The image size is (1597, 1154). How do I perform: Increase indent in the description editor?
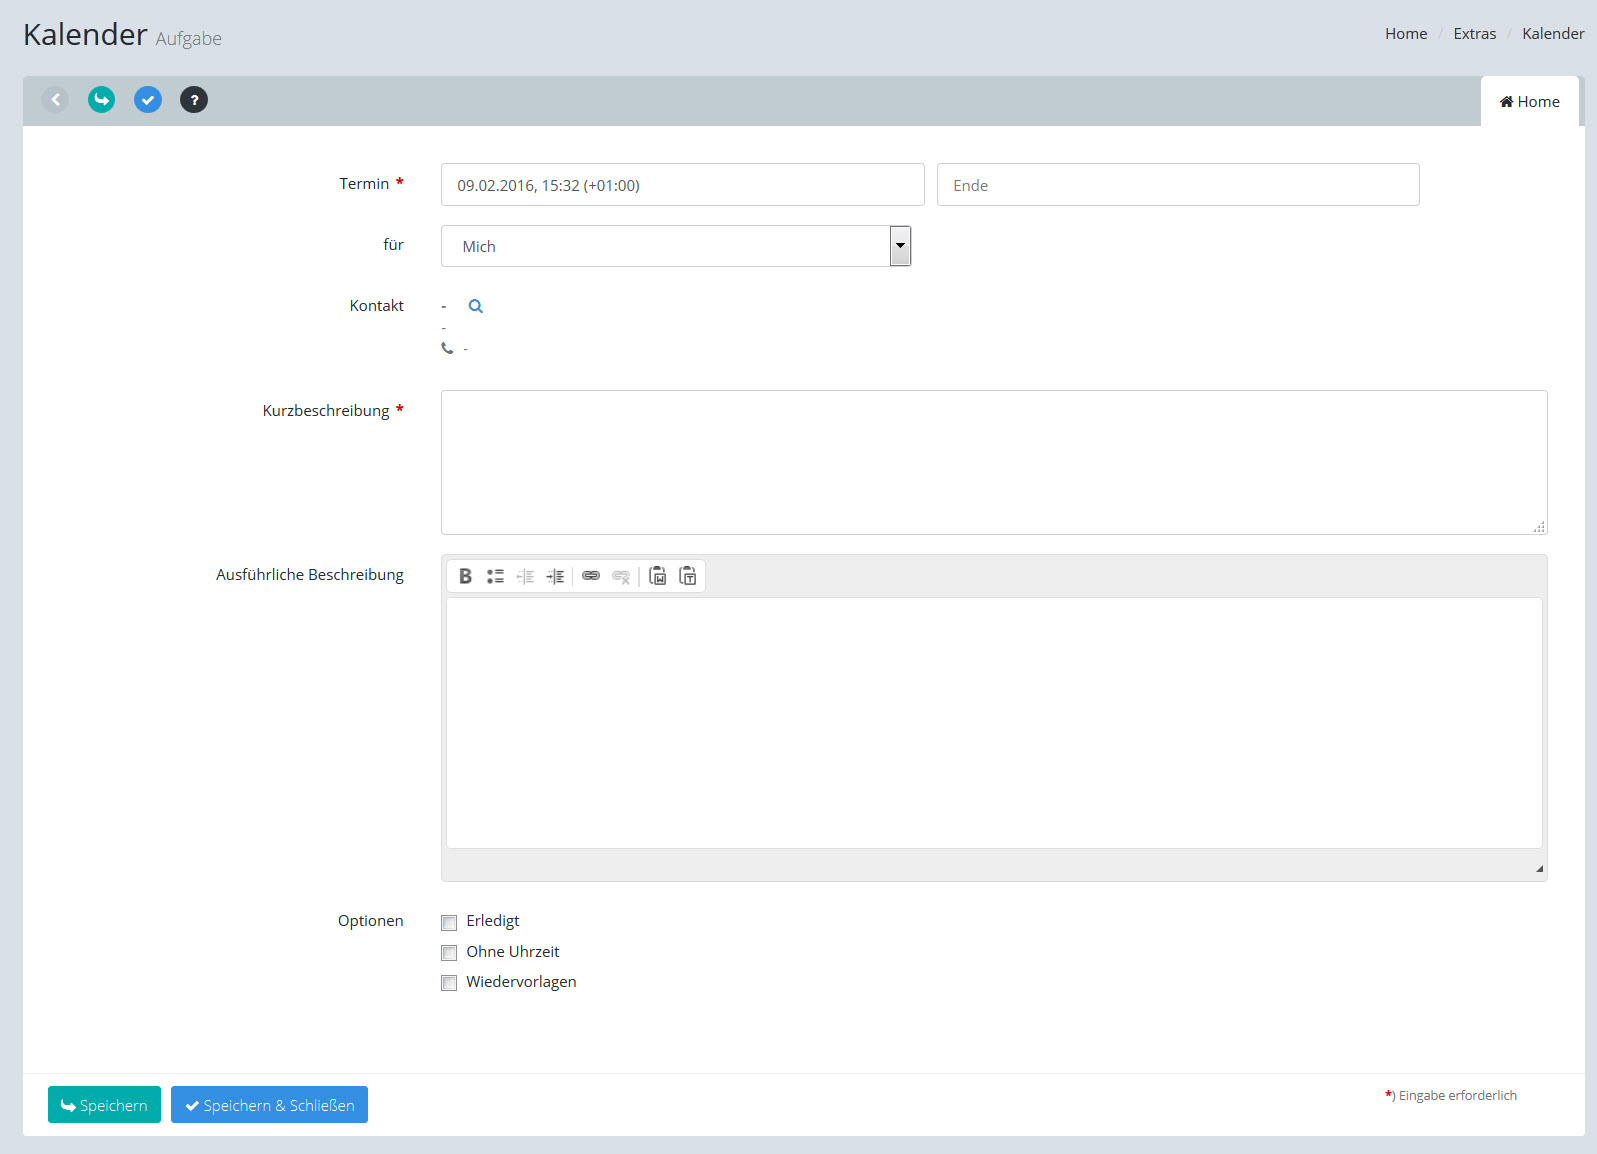pyautogui.click(x=555, y=576)
